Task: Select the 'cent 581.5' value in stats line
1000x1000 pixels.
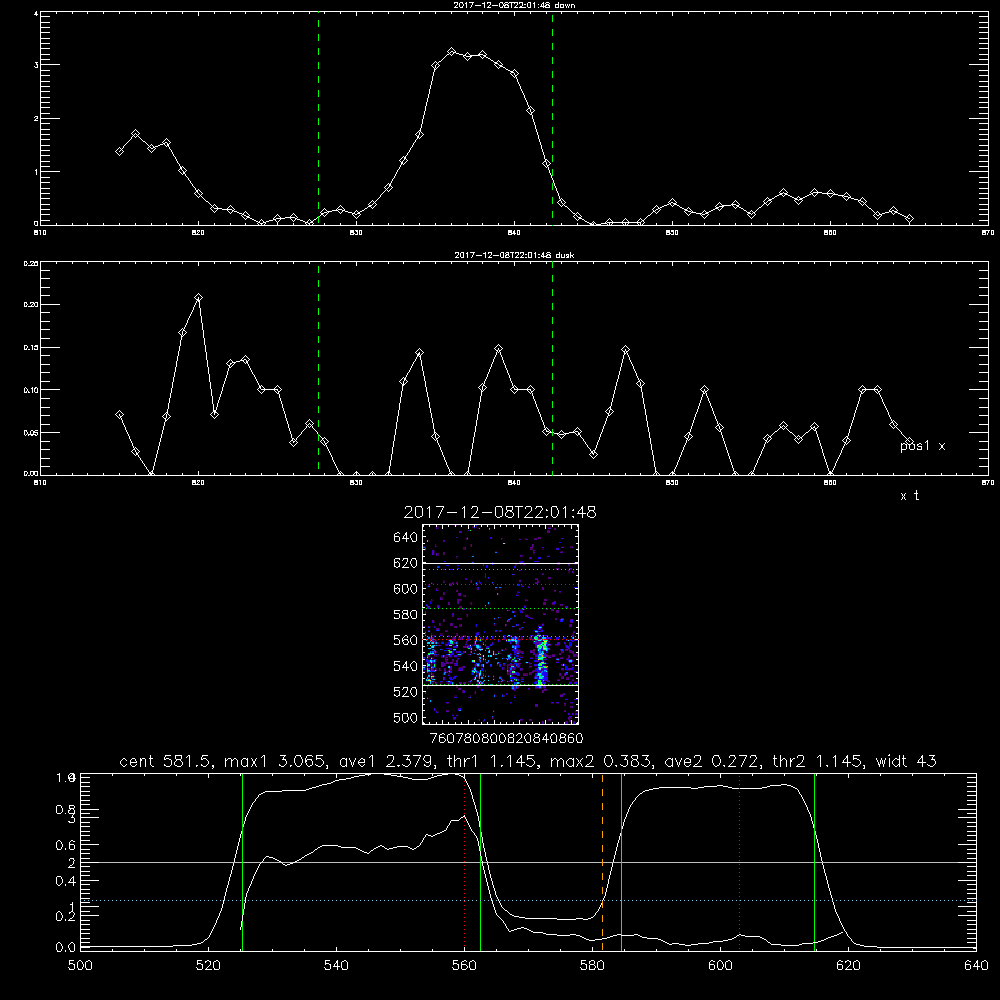Action: (164, 761)
